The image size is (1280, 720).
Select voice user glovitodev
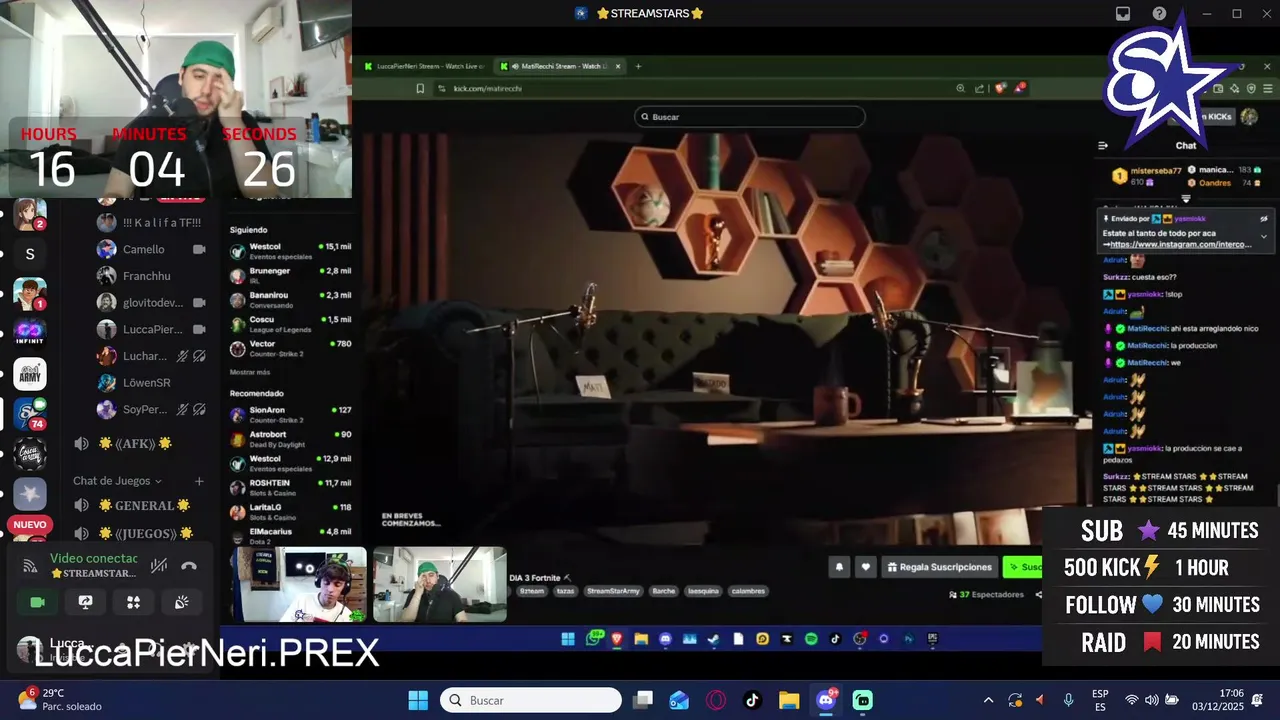click(150, 302)
